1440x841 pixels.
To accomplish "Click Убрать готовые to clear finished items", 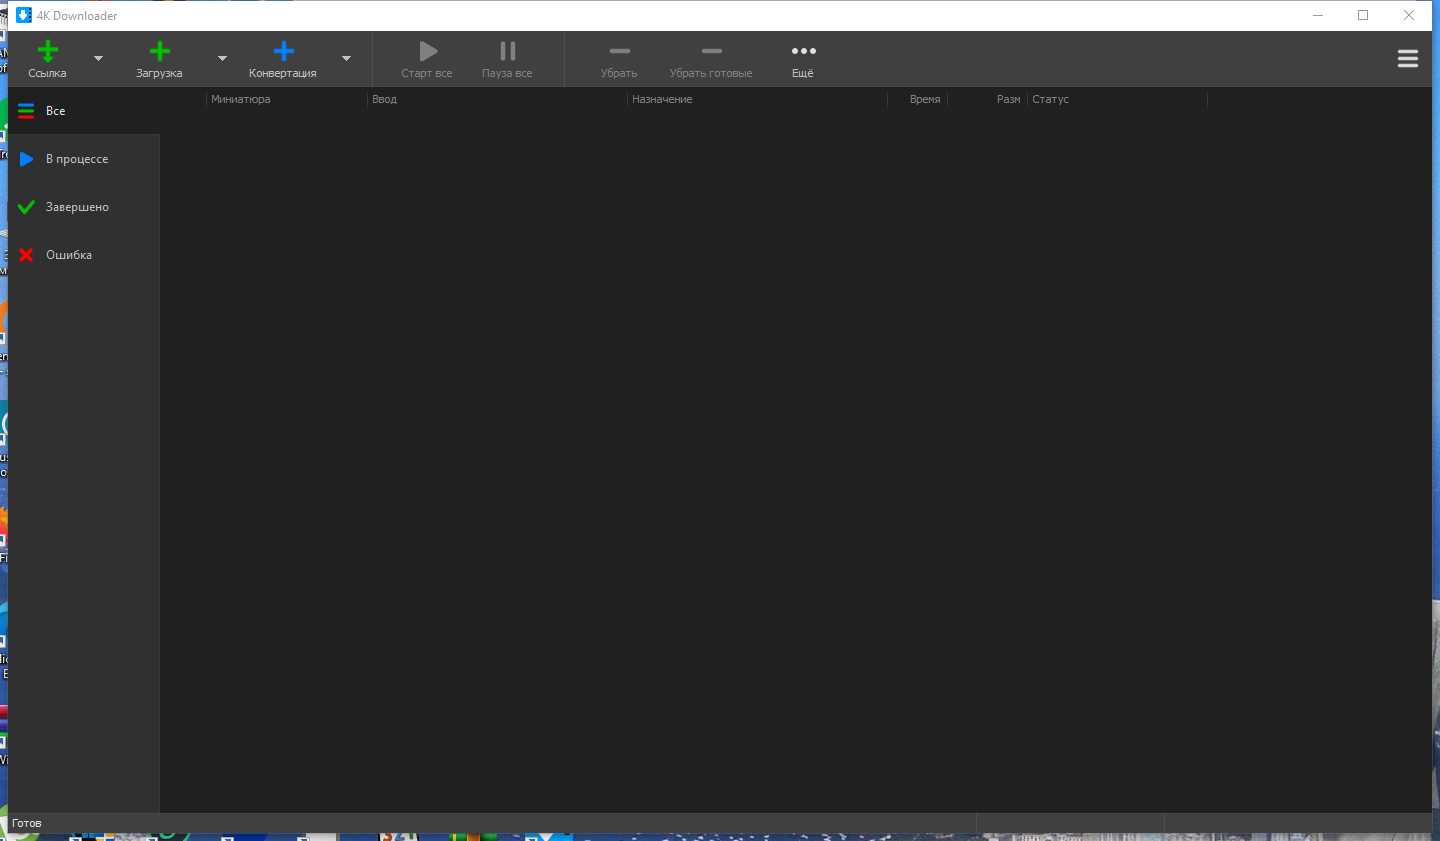I will [x=711, y=59].
